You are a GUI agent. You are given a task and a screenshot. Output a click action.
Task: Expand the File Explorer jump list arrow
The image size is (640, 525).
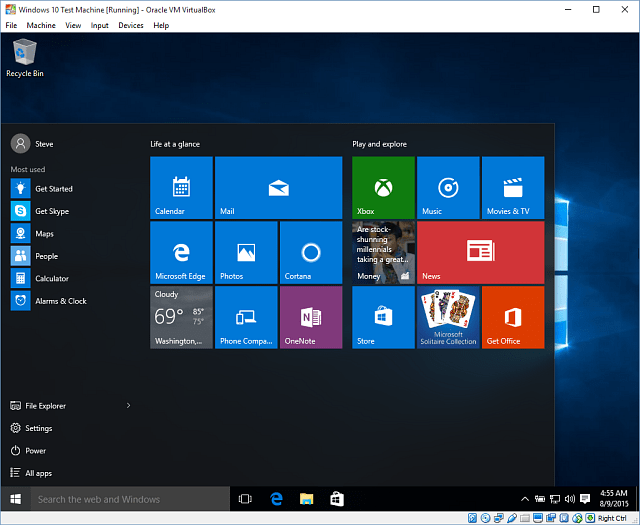[128, 405]
